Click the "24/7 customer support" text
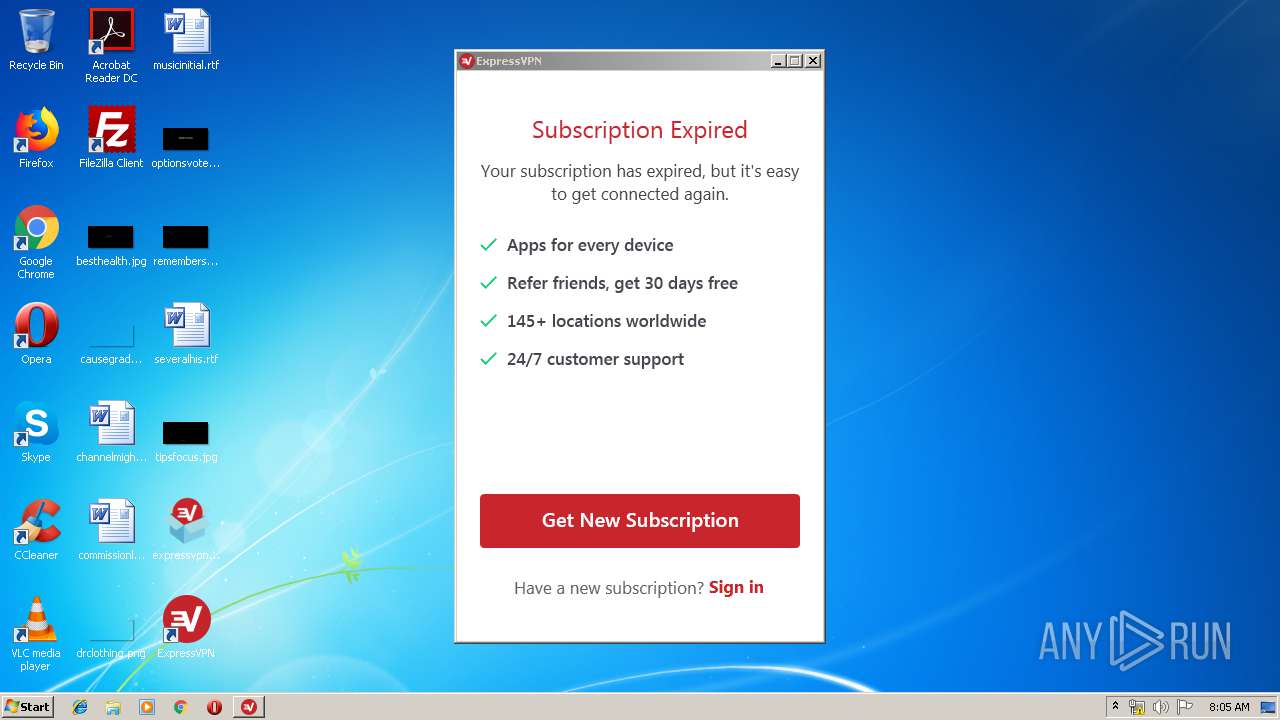The width and height of the screenshot is (1280, 720). (595, 359)
